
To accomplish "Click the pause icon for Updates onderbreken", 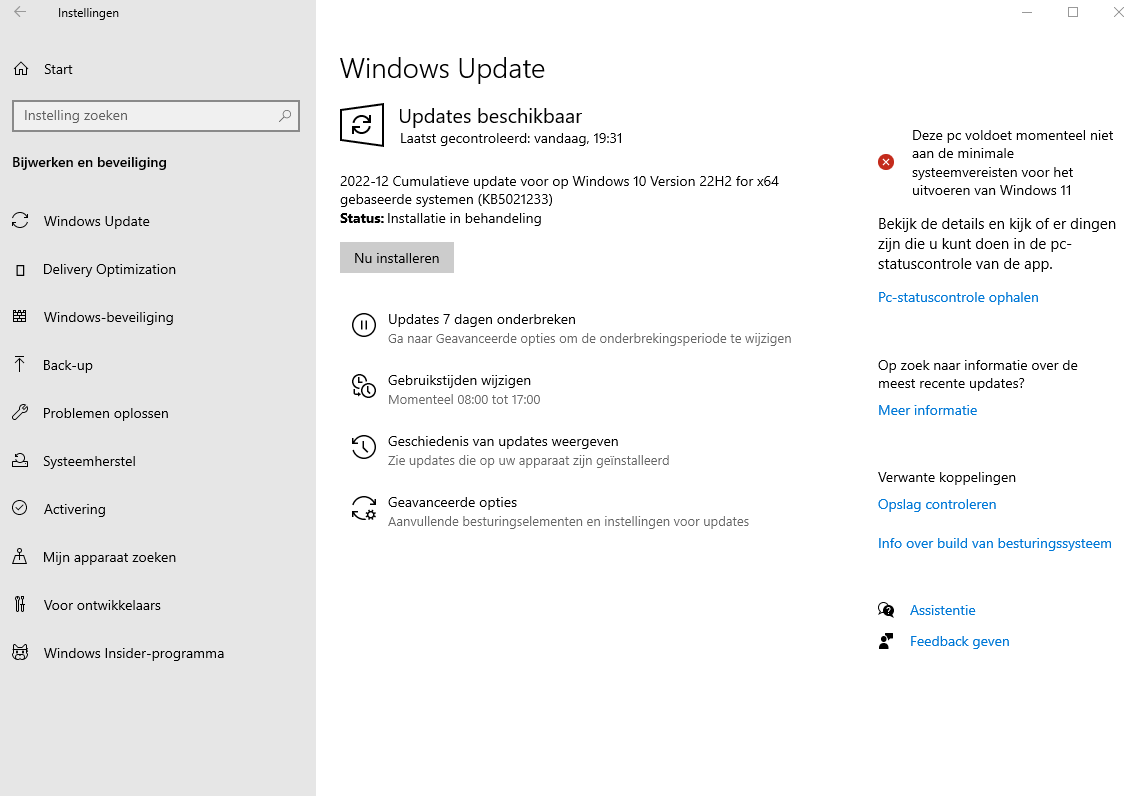I will click(x=363, y=325).
